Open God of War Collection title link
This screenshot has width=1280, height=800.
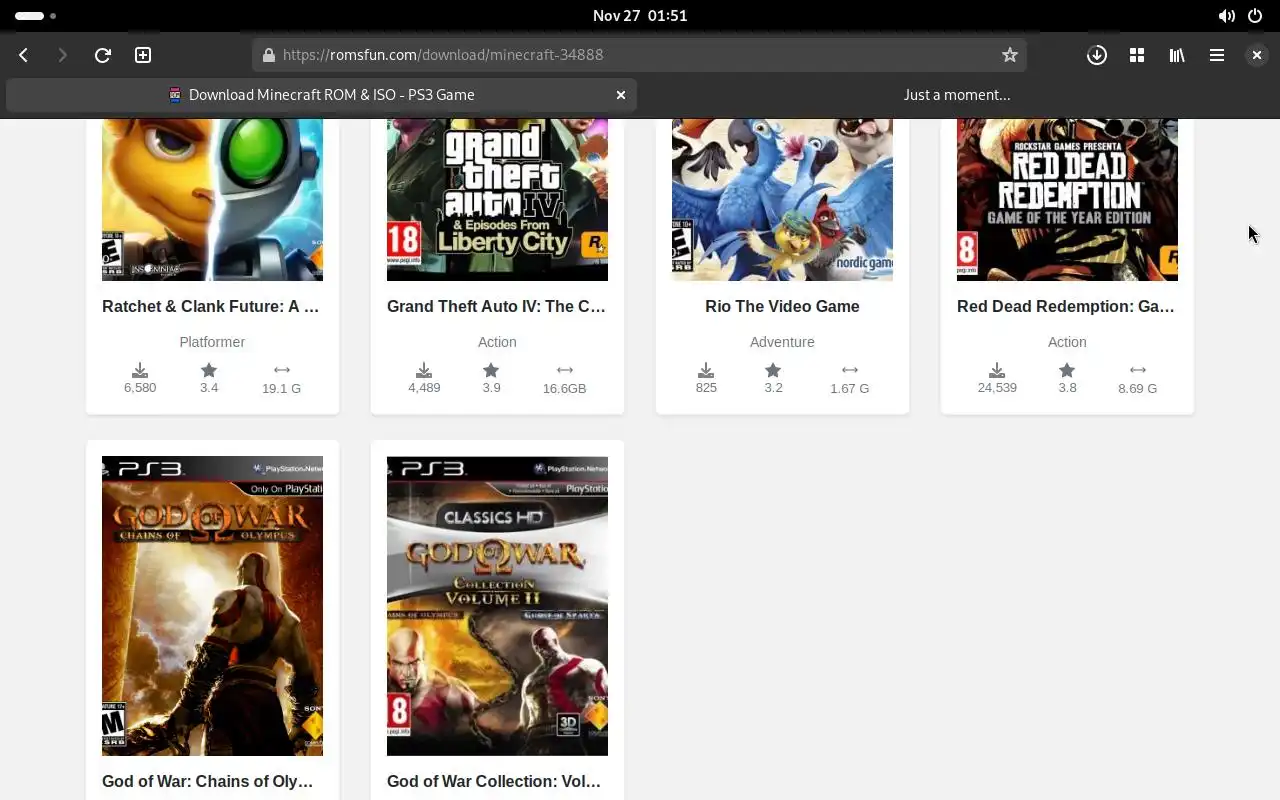pyautogui.click(x=494, y=781)
